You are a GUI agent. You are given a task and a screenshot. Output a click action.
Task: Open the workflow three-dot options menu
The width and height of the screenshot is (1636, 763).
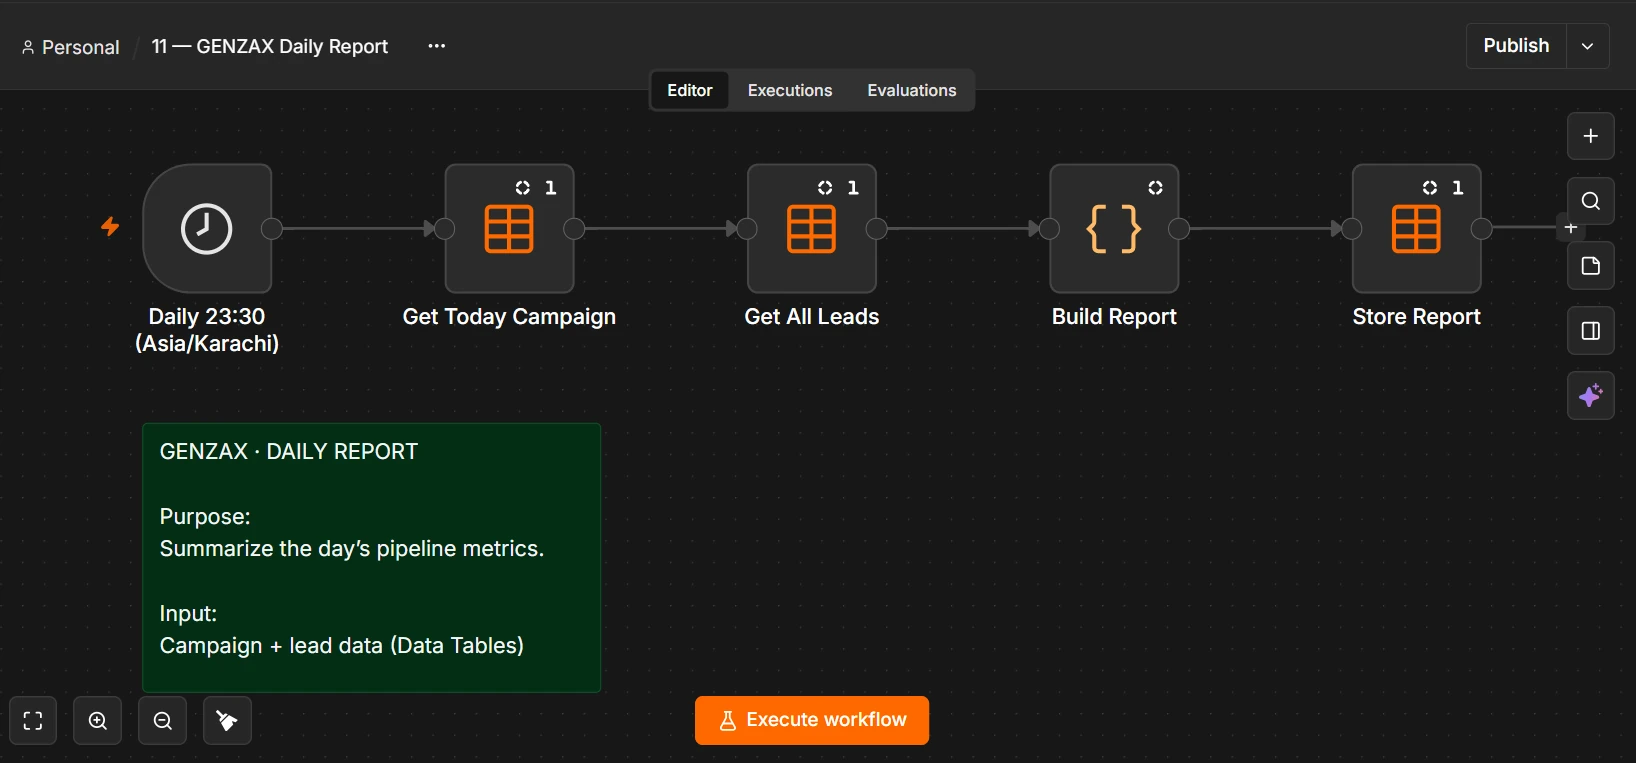pos(437,46)
